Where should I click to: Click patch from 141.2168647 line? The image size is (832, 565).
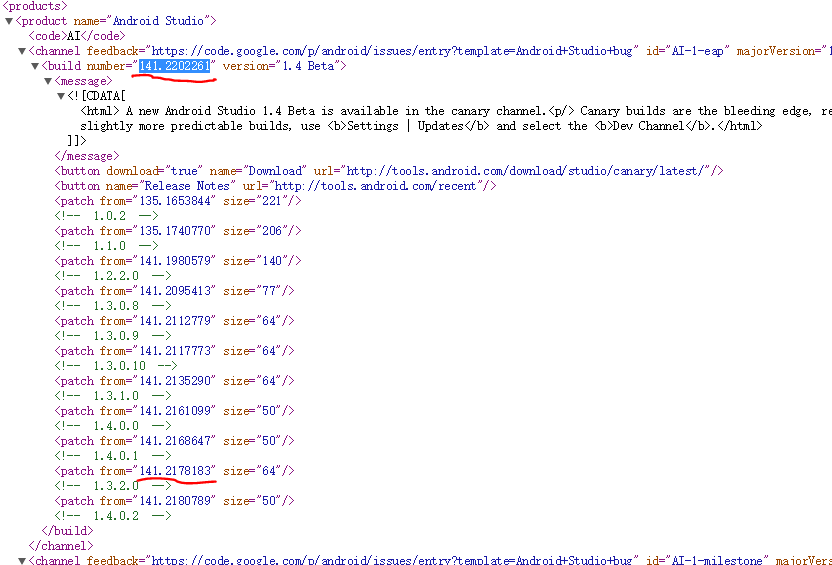175,441
